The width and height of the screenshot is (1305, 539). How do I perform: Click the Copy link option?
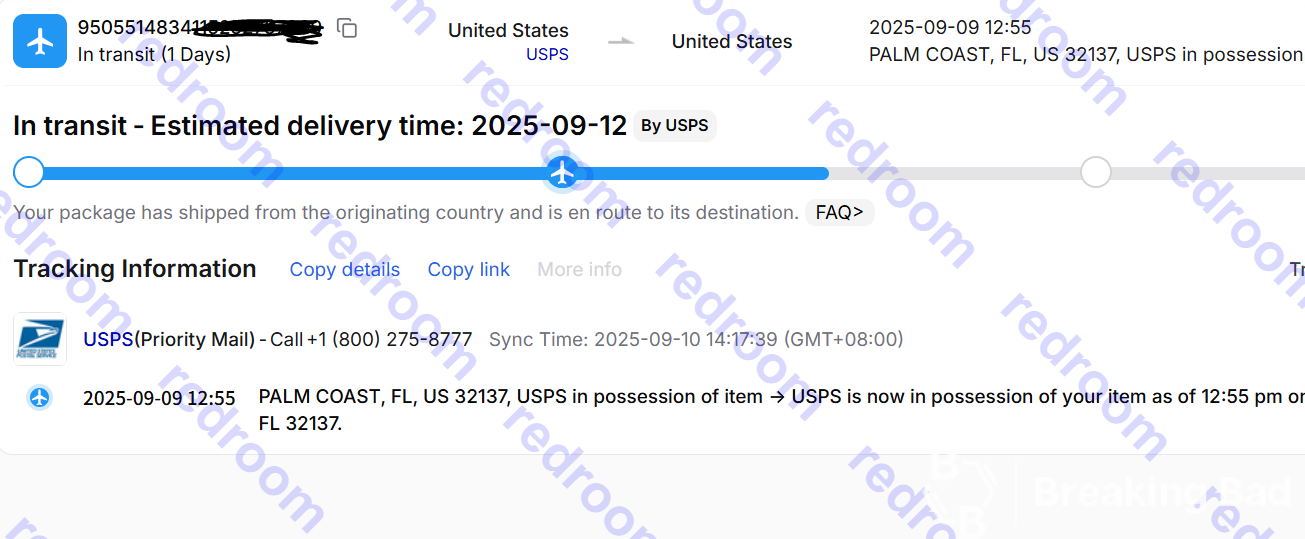pyautogui.click(x=468, y=270)
